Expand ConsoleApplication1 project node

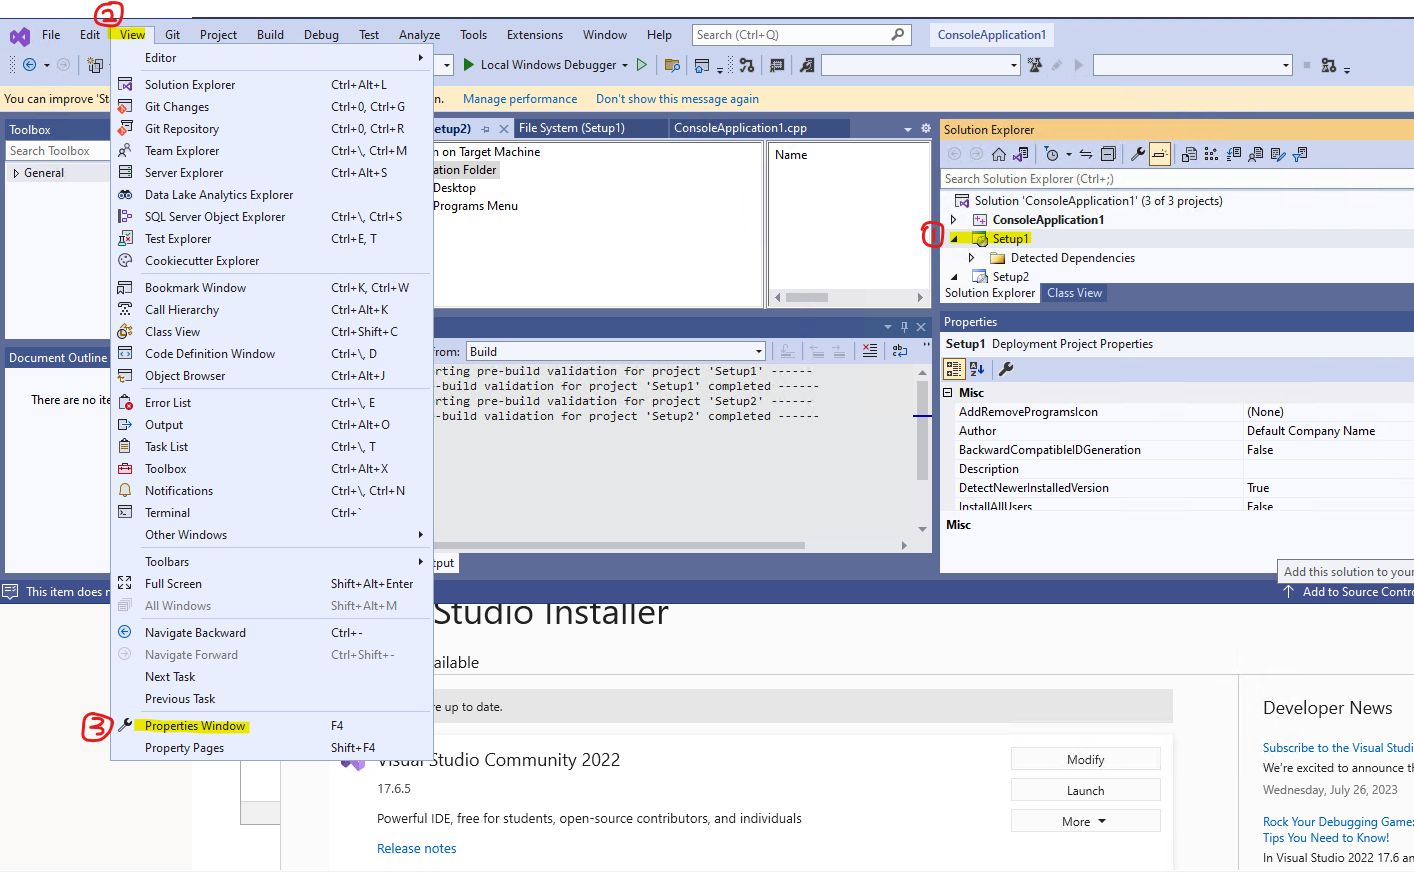(954, 220)
